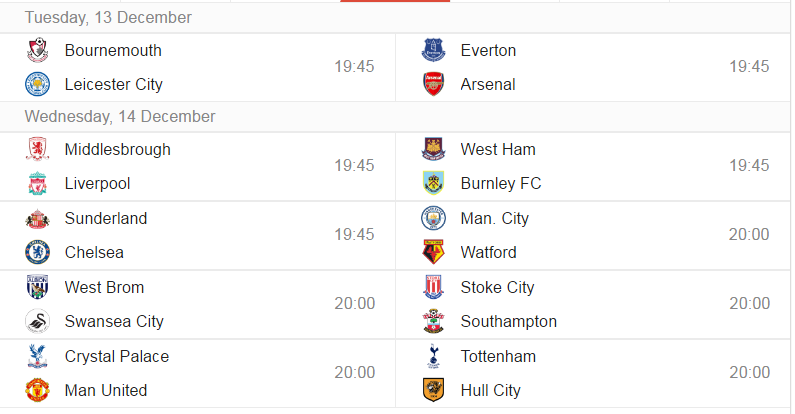Click the Bournemouth club crest

(x=38, y=50)
